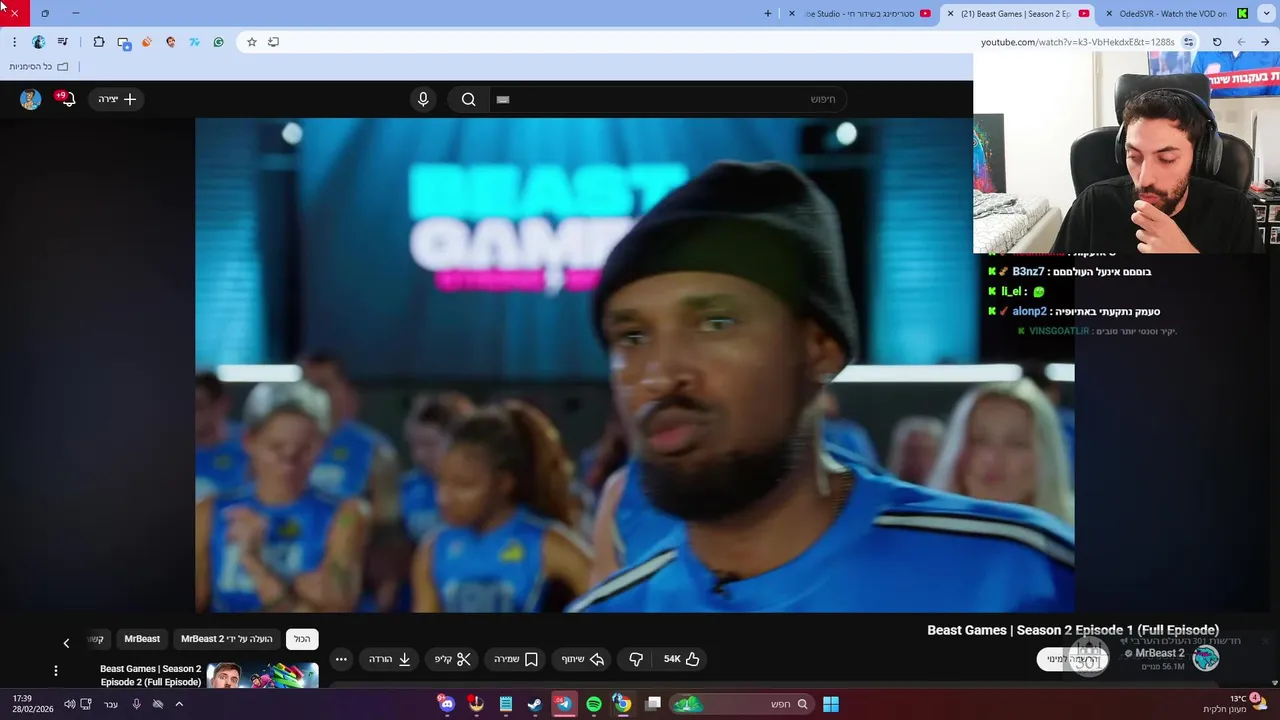Screen dimensions: 1280x720
Task: Reload the page
Action: 1217,42
